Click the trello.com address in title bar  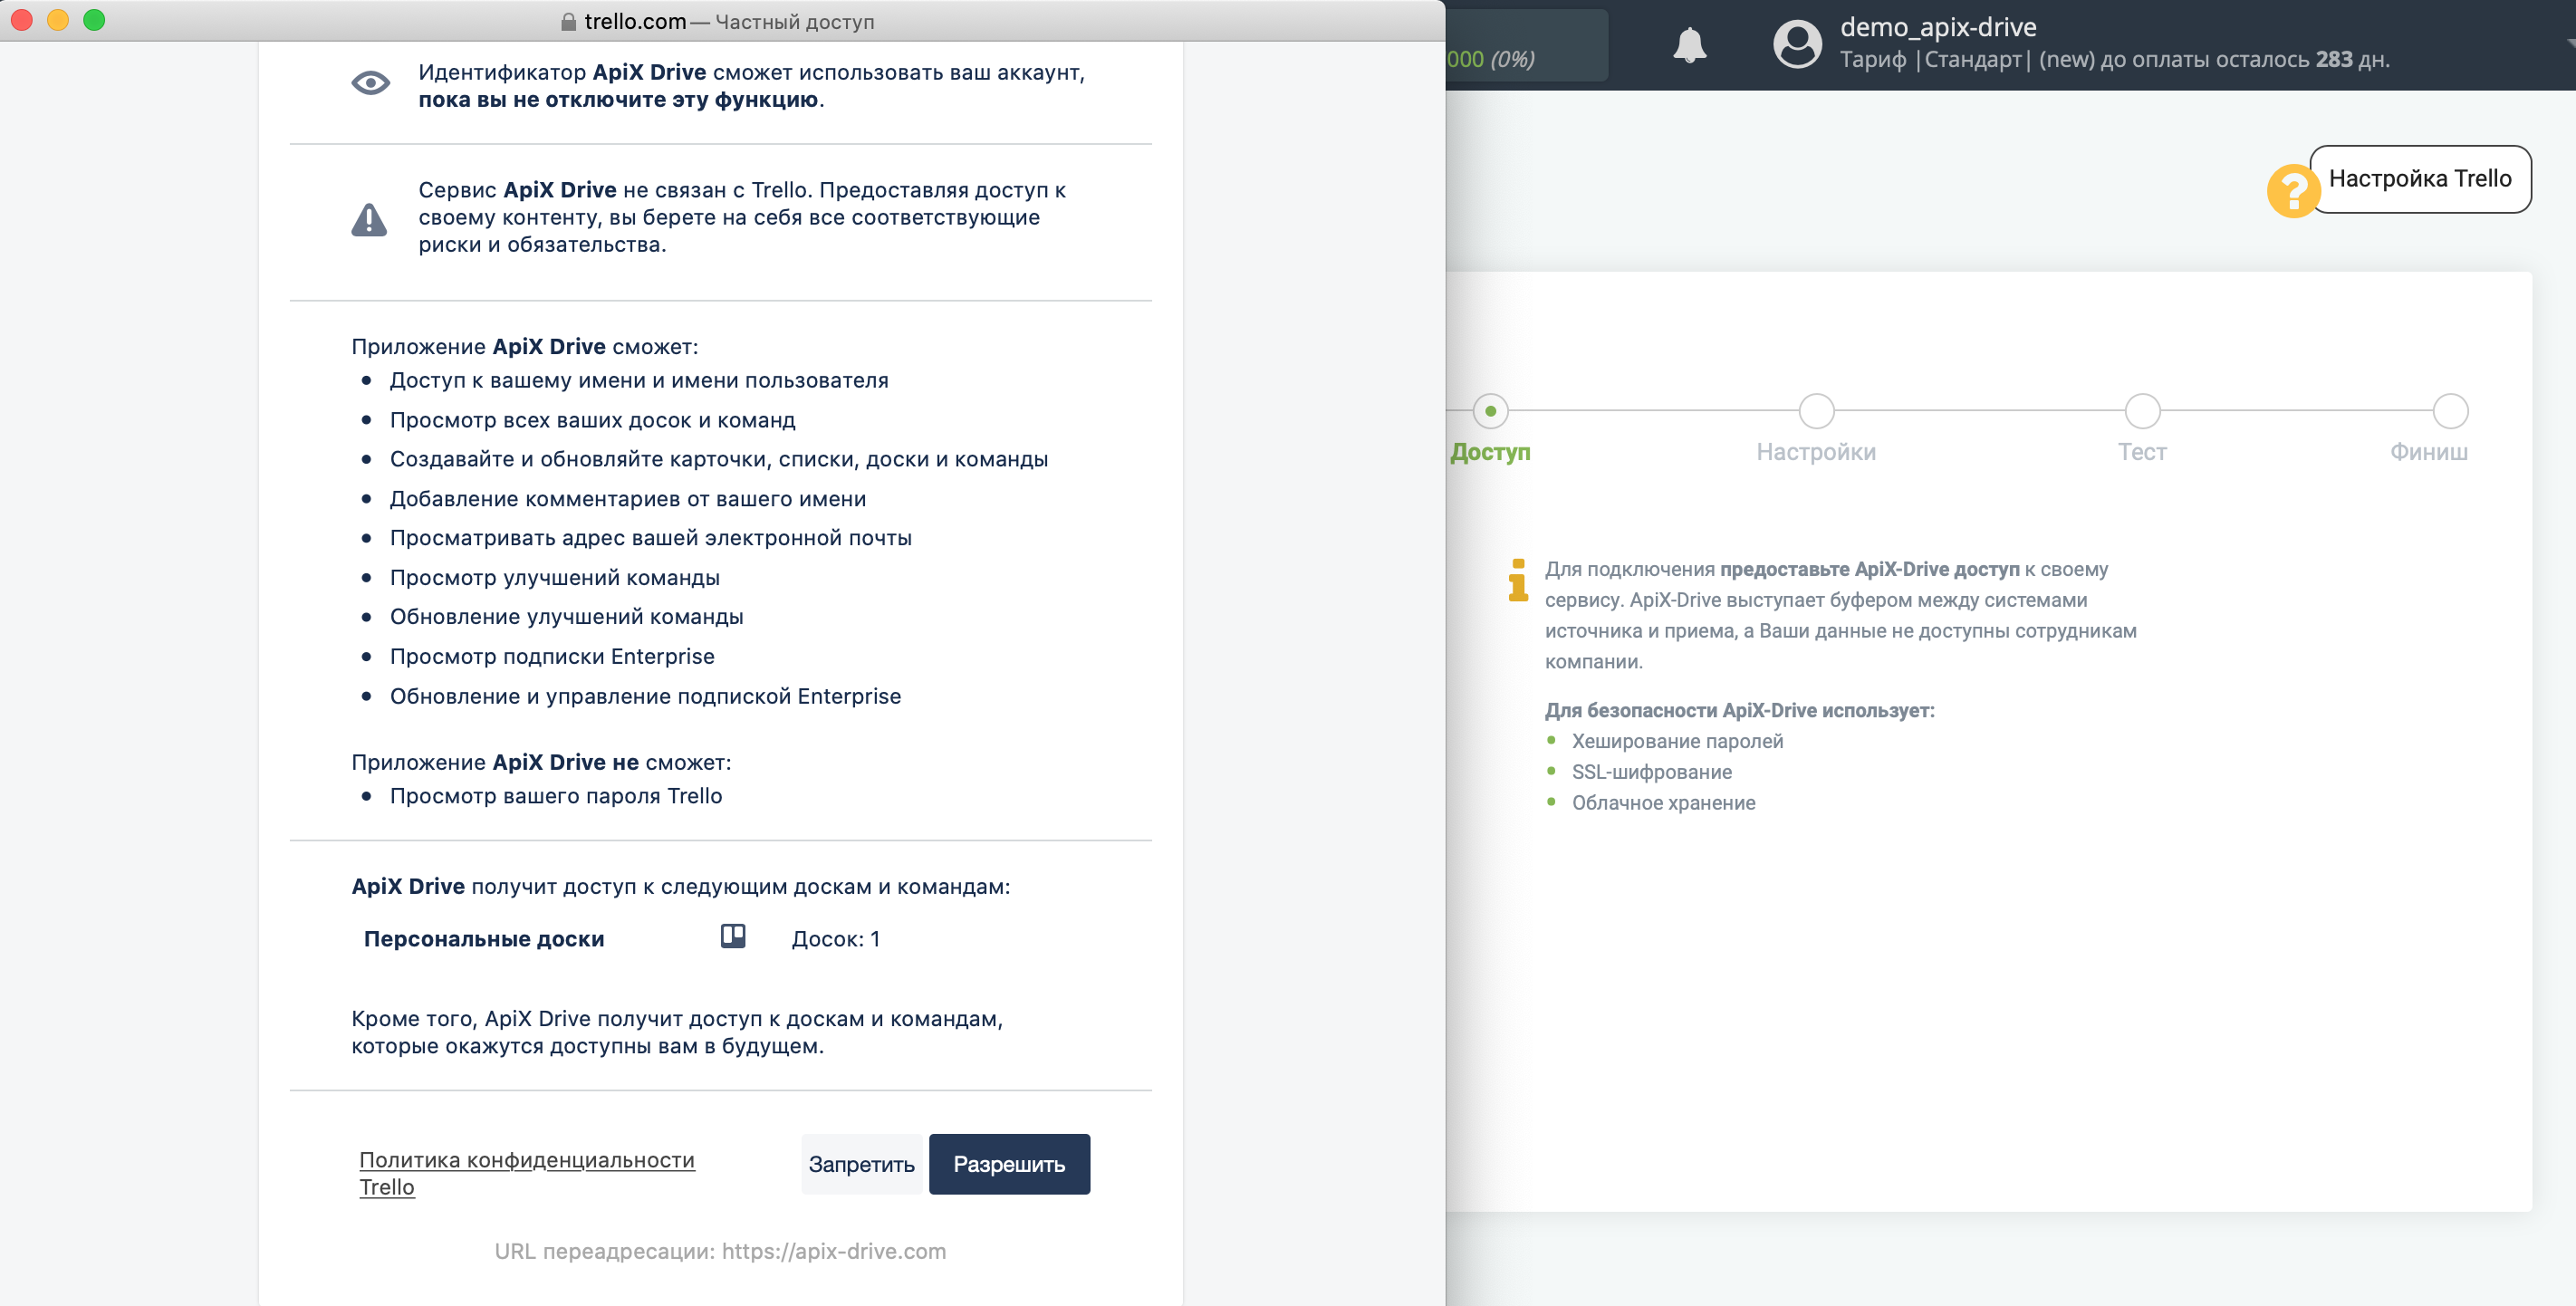pos(635,22)
